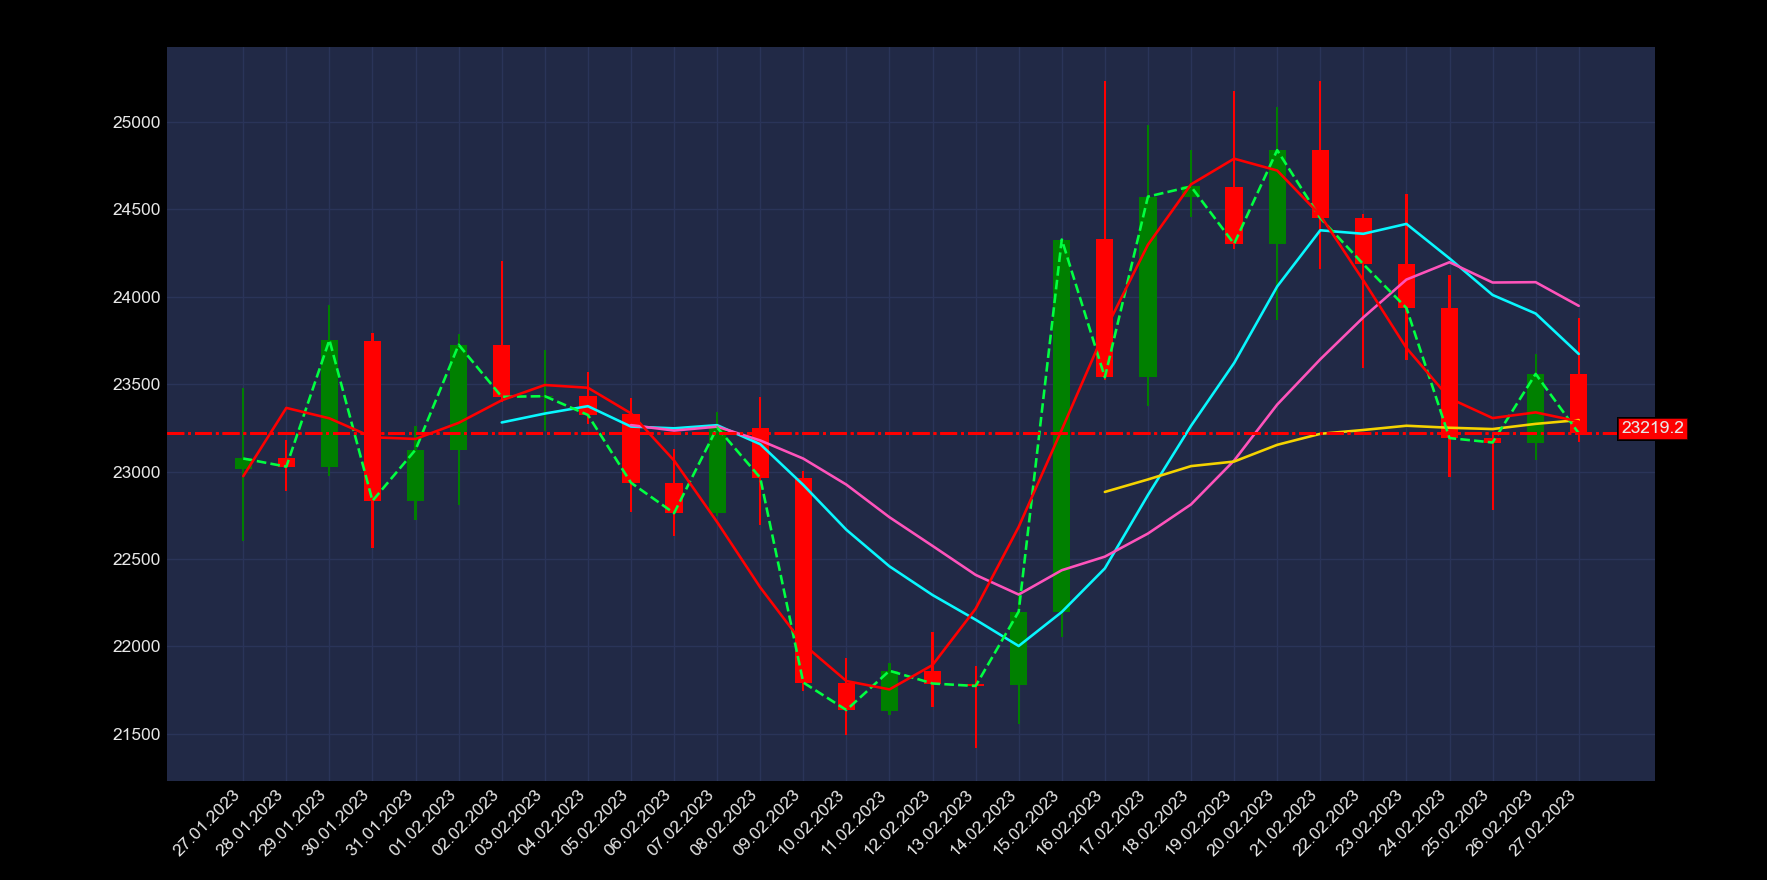Click the 23500 y-axis price label
The height and width of the screenshot is (880, 1767).
(138, 385)
